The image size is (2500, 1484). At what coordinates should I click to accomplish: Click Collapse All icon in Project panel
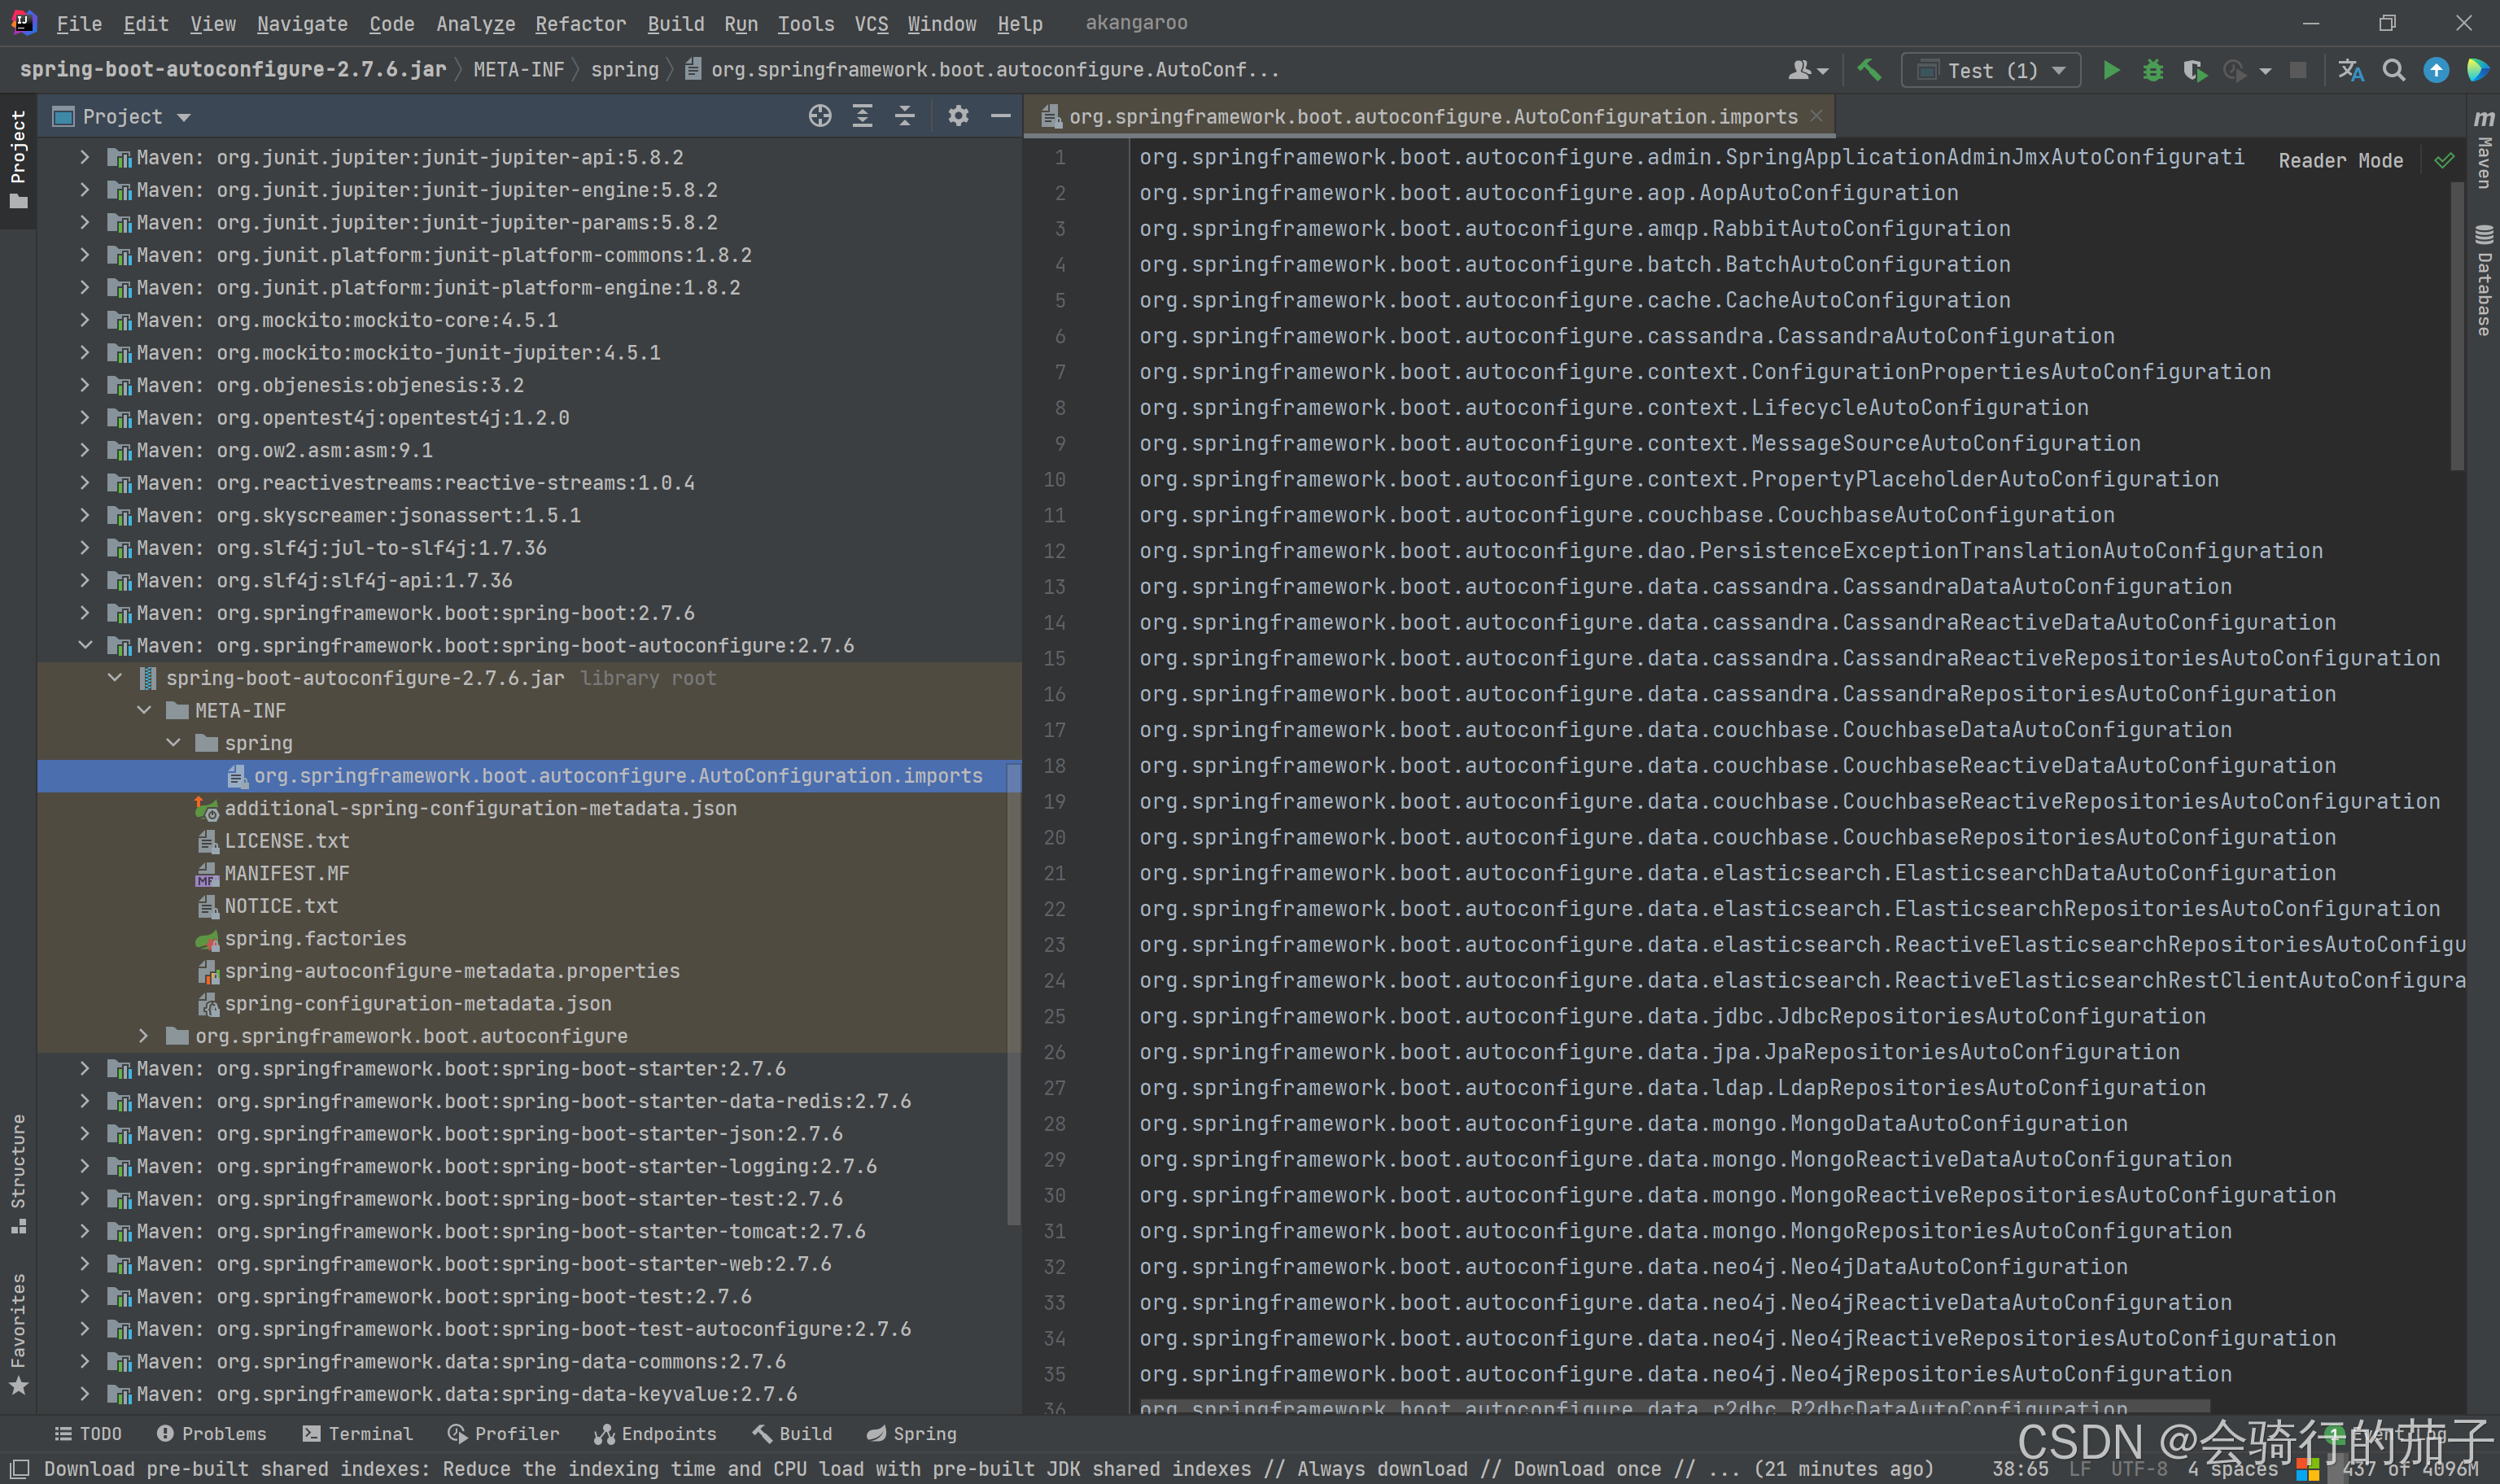click(x=904, y=116)
